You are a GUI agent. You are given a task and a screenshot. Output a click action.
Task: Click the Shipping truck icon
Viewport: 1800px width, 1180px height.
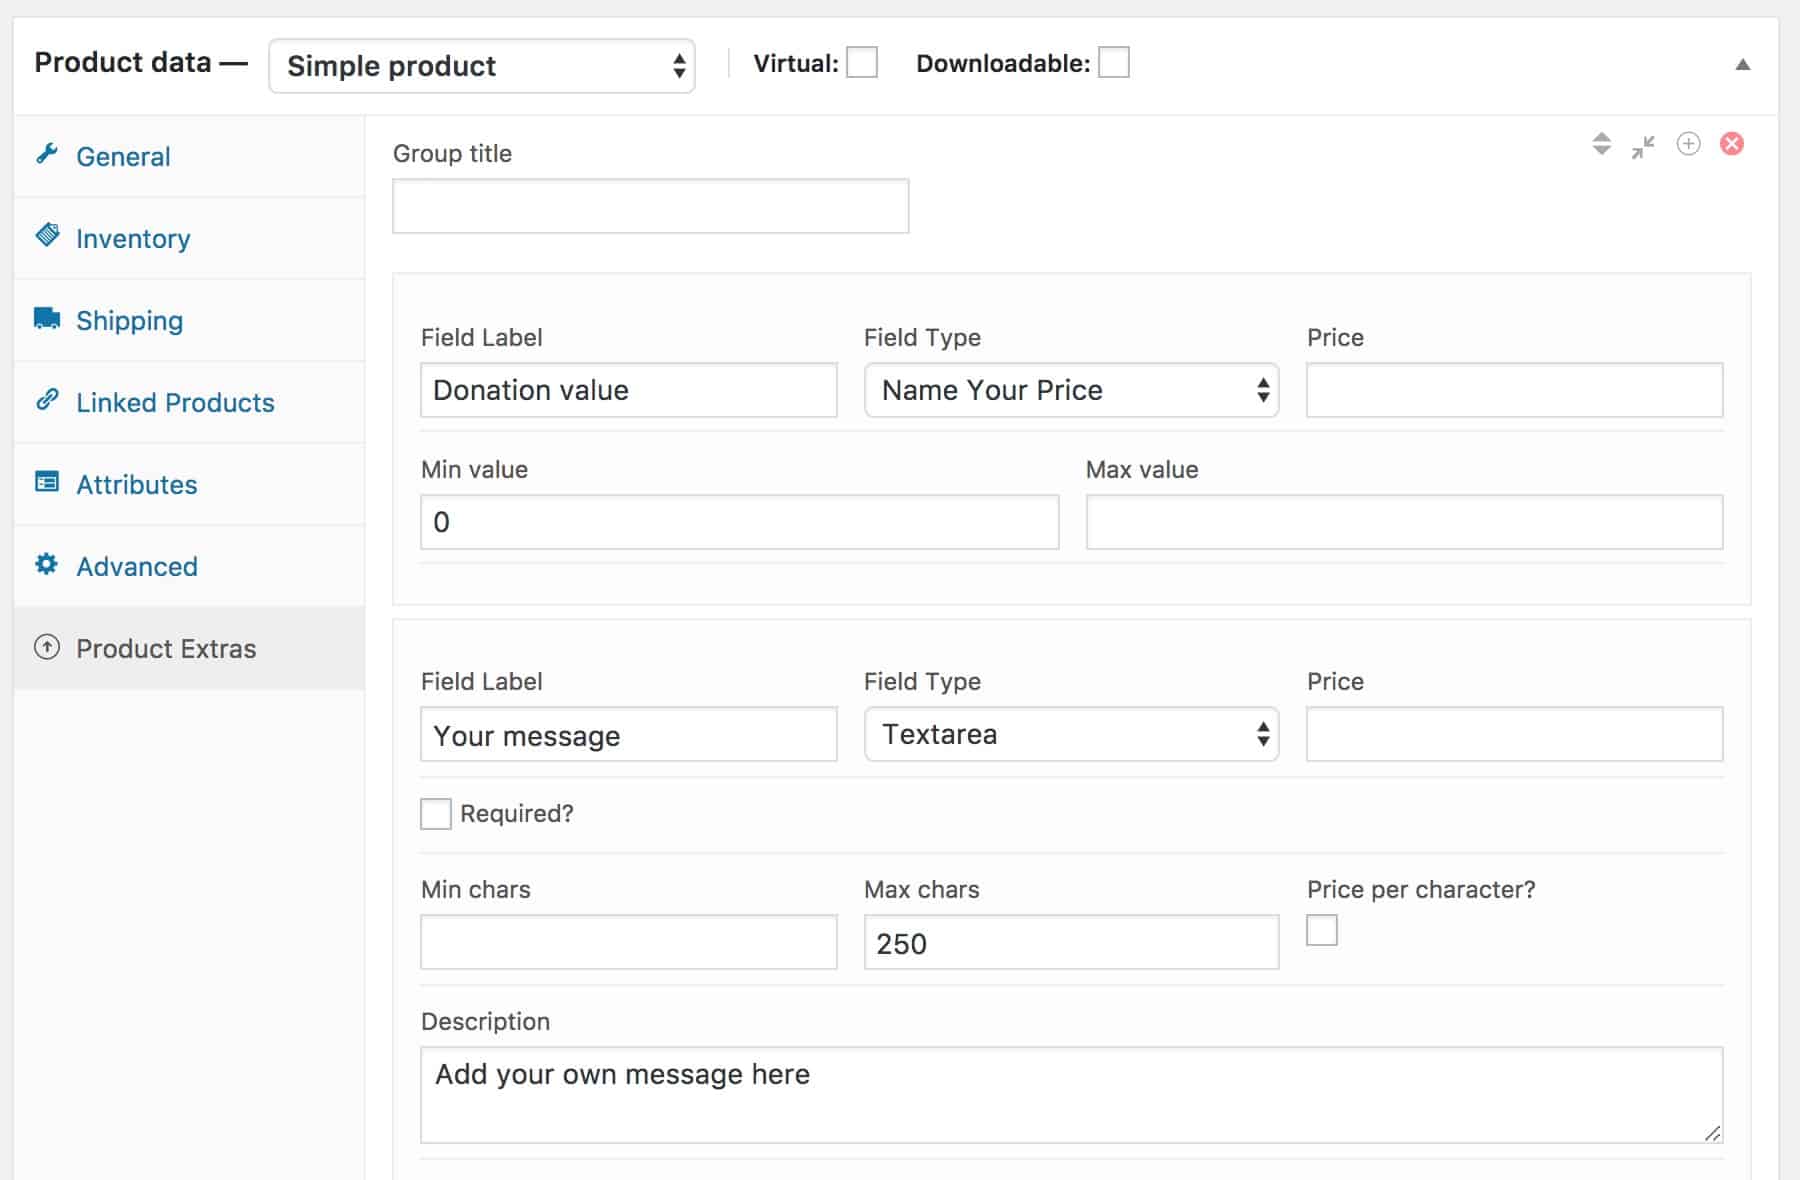click(47, 318)
